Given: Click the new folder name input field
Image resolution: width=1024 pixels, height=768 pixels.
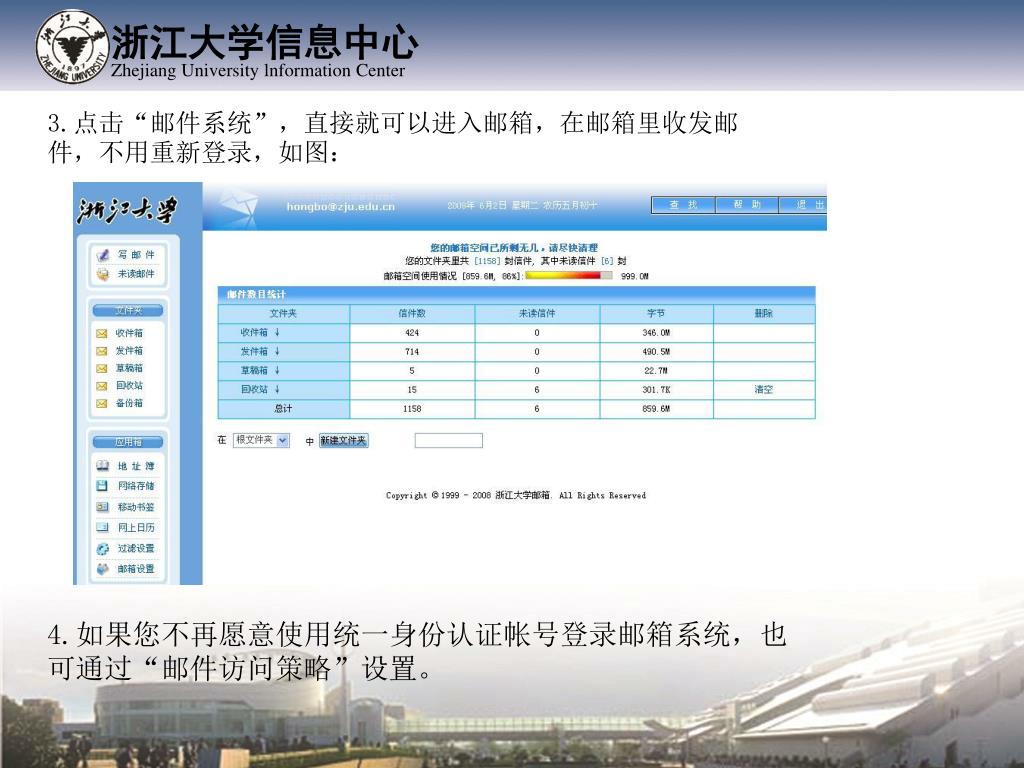Looking at the screenshot, I should point(449,441).
